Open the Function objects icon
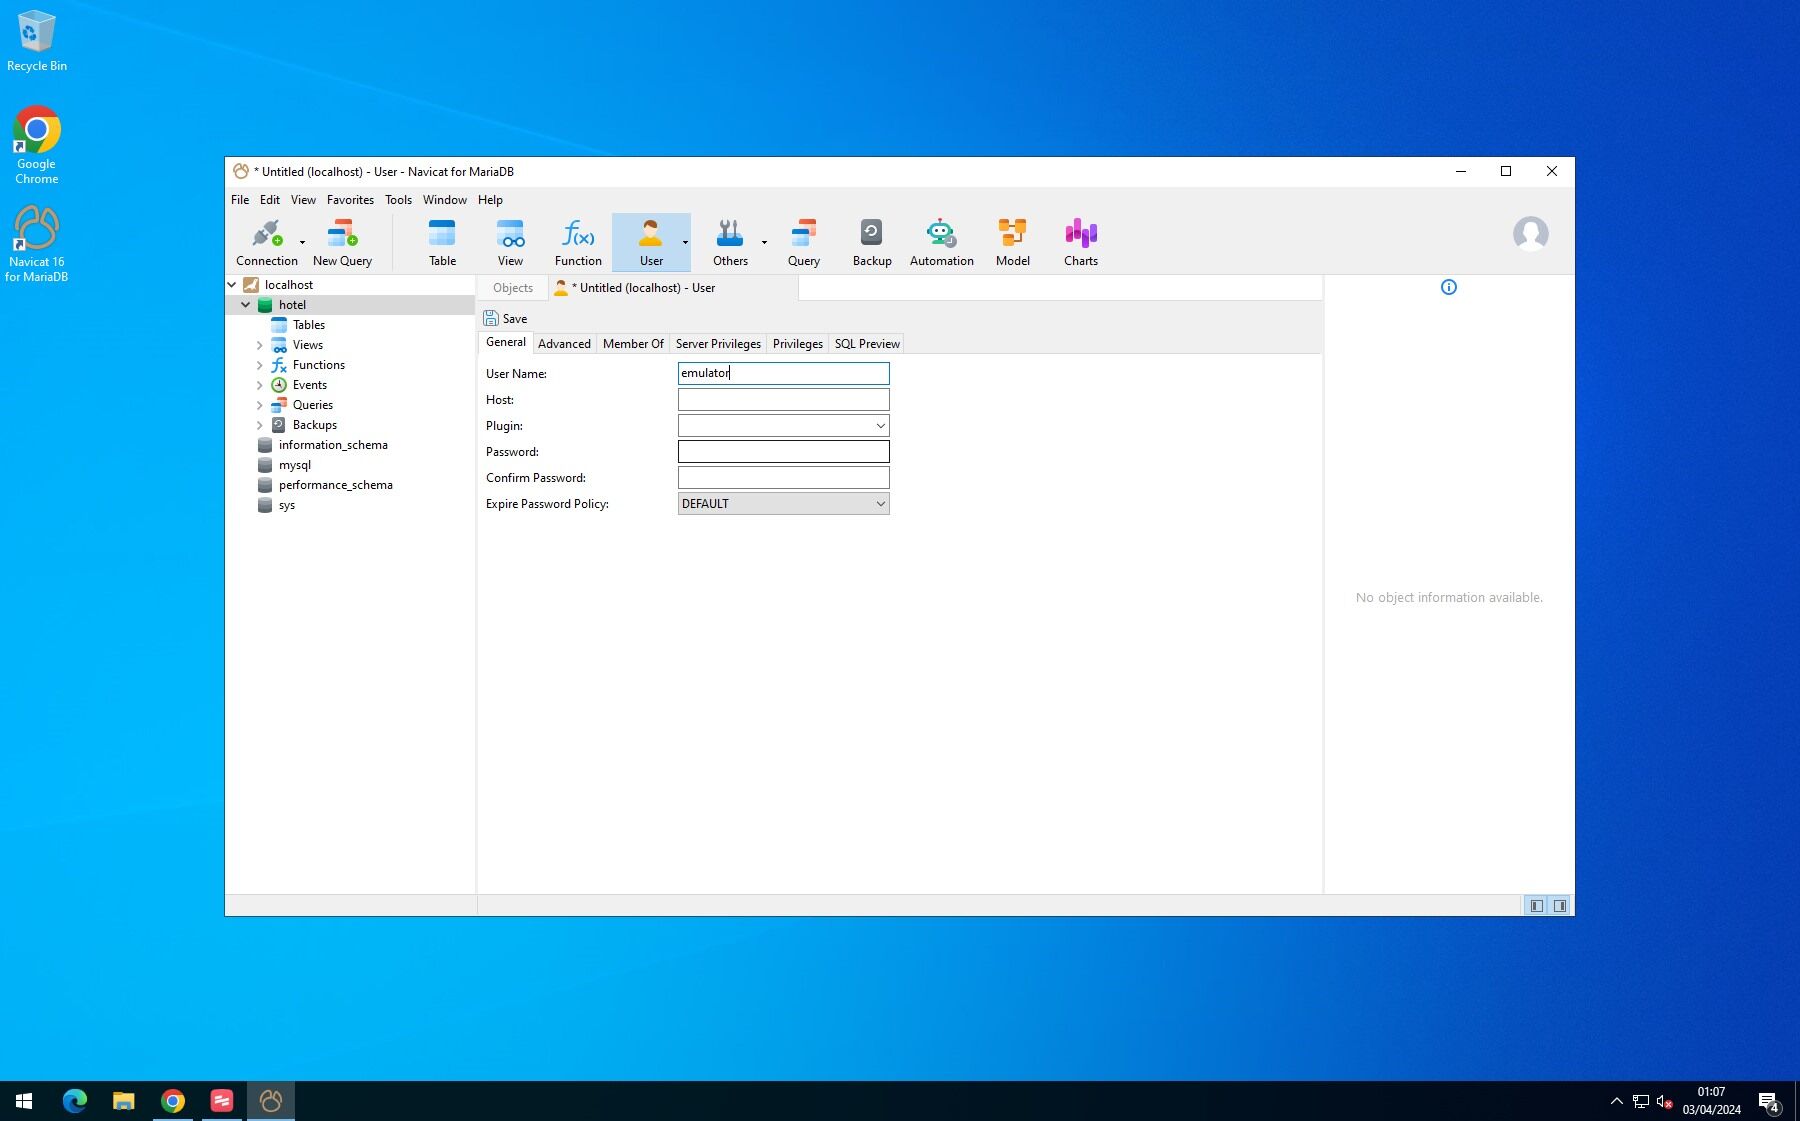Image resolution: width=1800 pixels, height=1121 pixels. click(578, 242)
